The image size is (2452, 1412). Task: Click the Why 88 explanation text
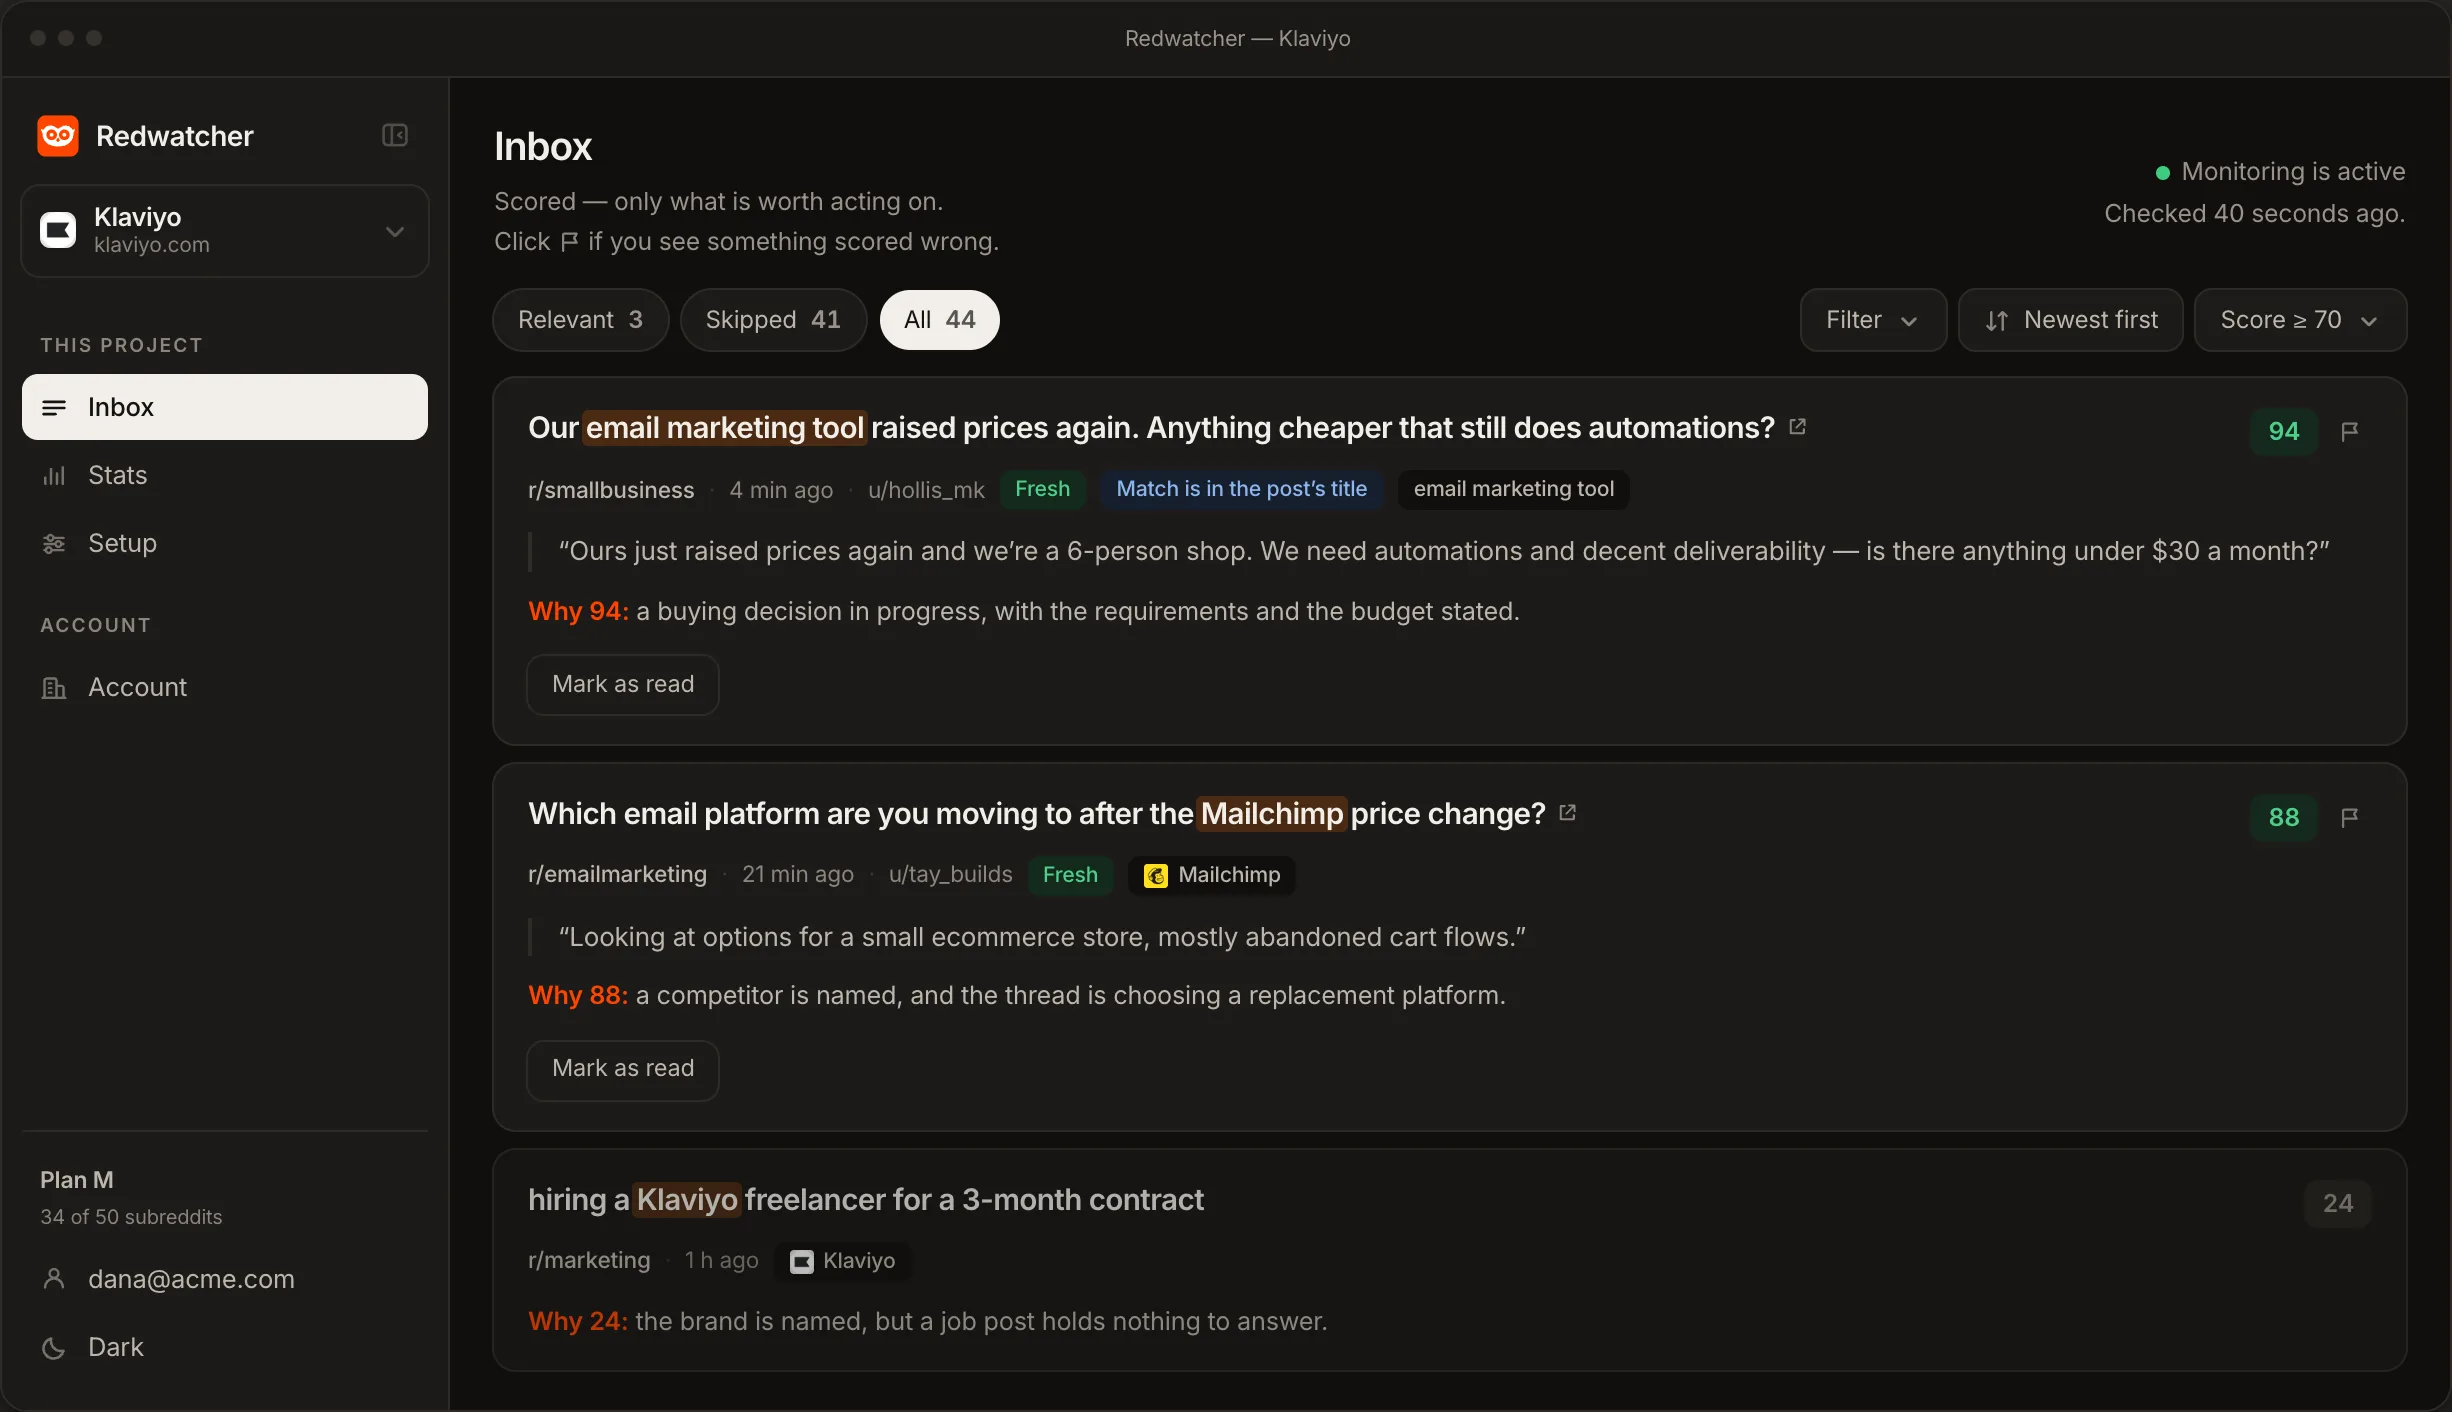click(1017, 995)
